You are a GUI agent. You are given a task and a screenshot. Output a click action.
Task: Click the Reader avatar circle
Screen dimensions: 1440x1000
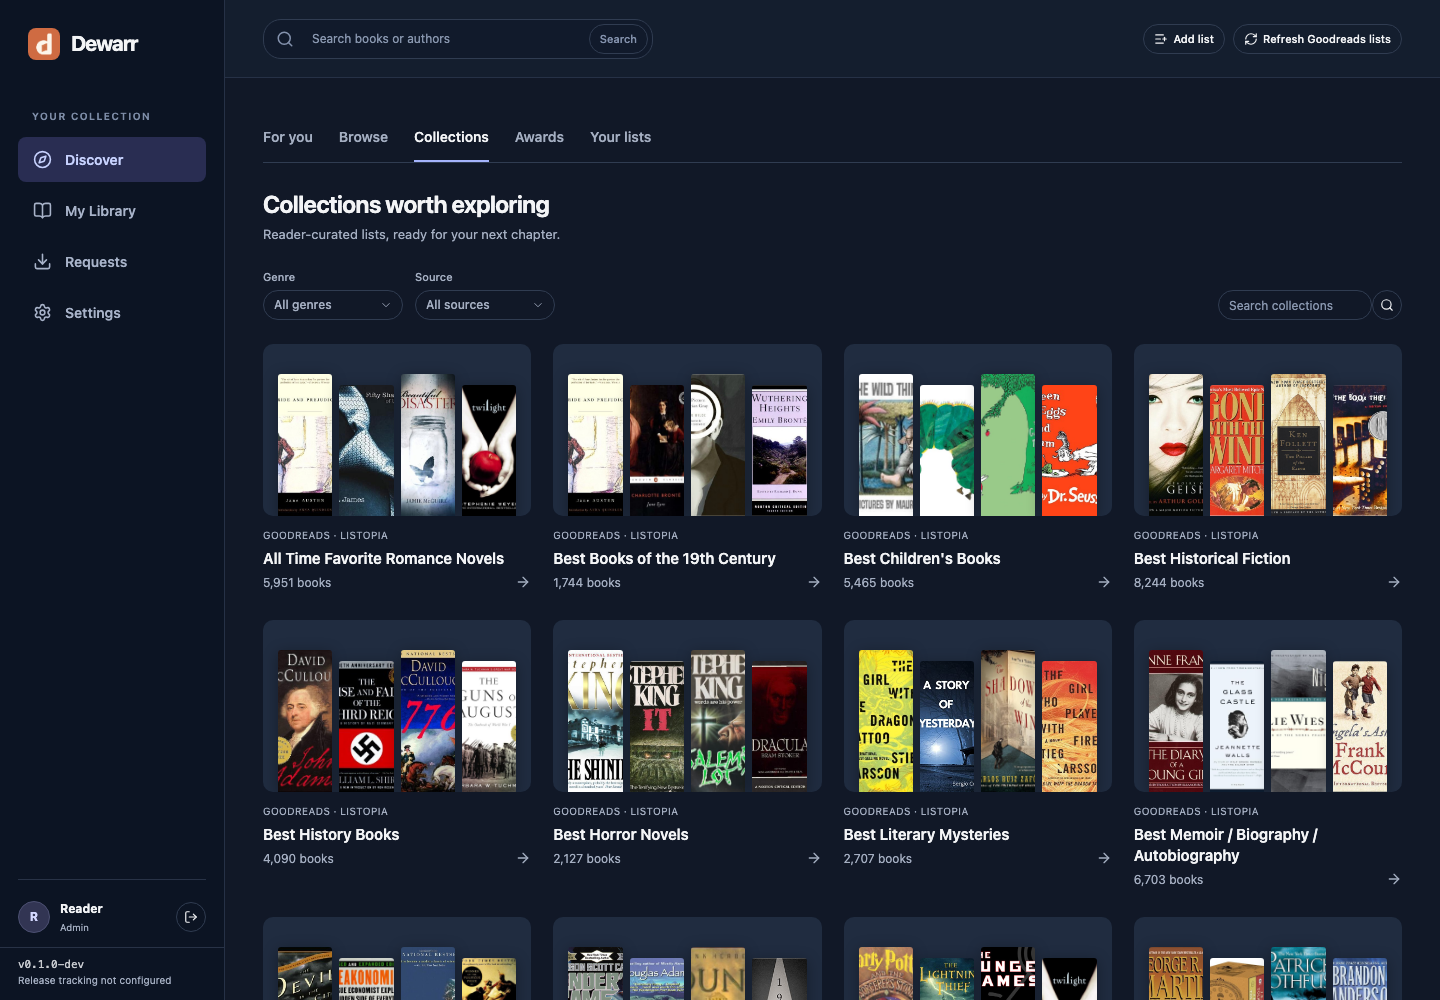point(34,917)
